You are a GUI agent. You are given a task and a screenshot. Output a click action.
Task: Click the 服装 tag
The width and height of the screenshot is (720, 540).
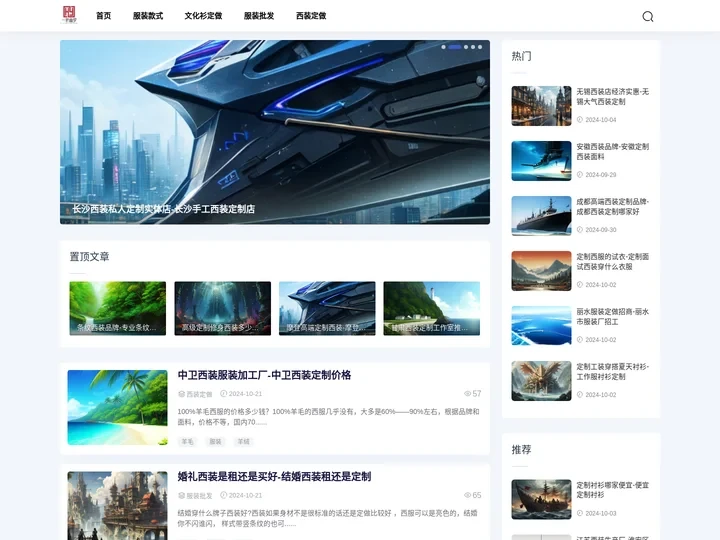[215, 441]
